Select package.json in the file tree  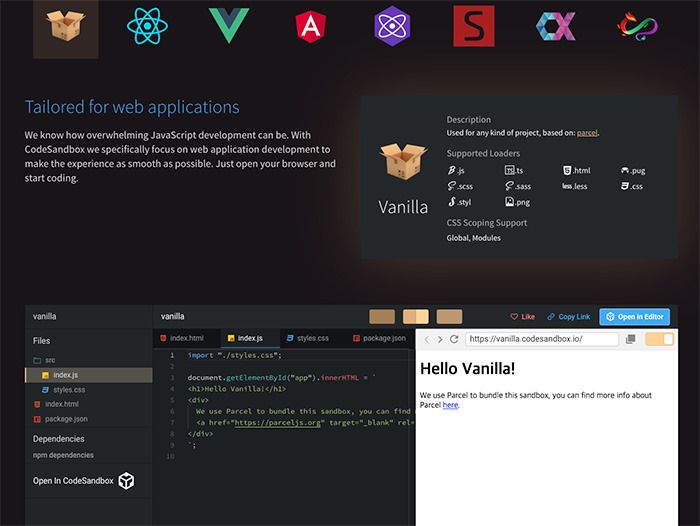pos(89,419)
